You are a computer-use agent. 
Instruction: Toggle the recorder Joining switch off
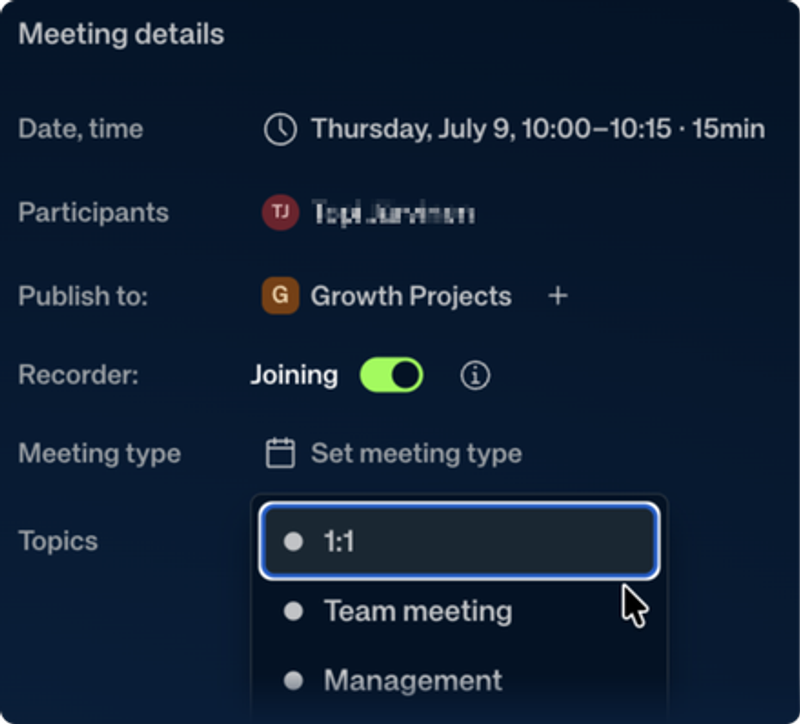(x=391, y=376)
